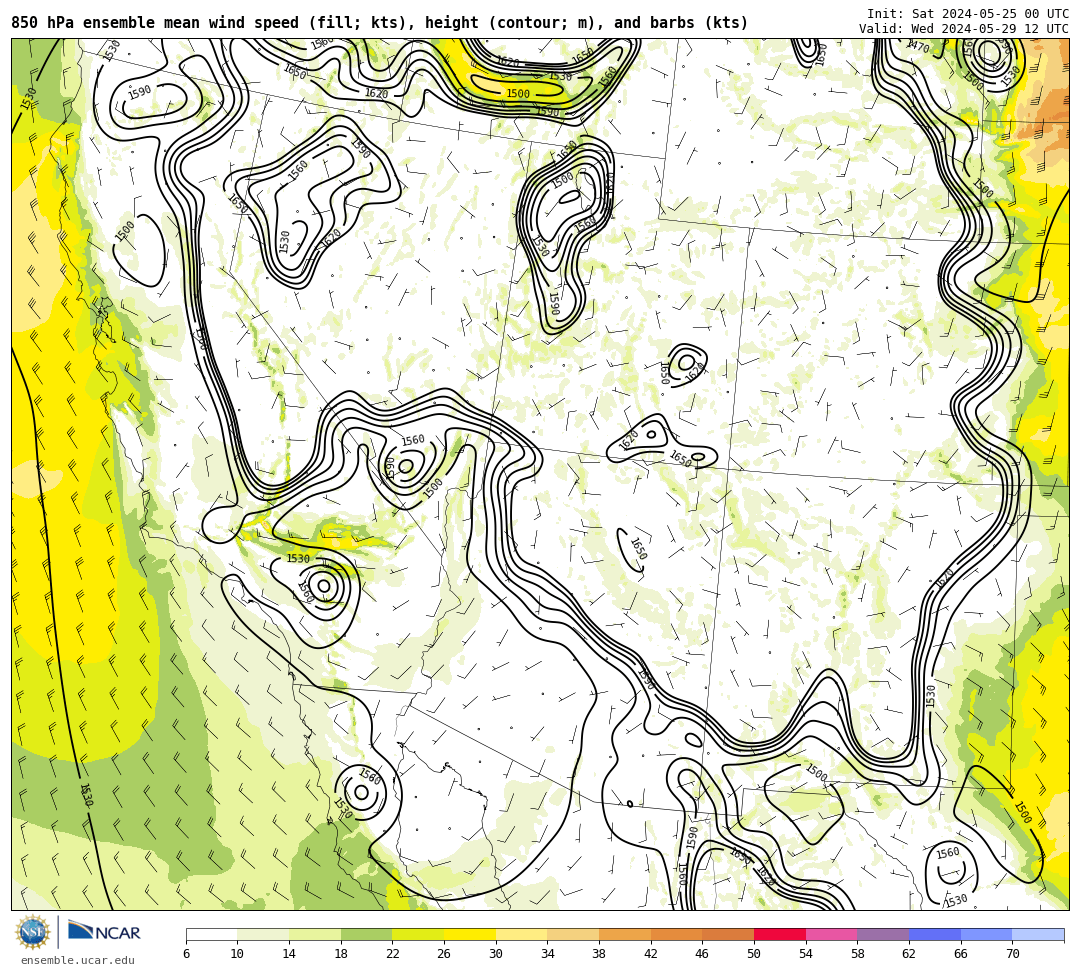
Task: Pick the pale 10–14 kts colorbar segment
Action: [263, 934]
